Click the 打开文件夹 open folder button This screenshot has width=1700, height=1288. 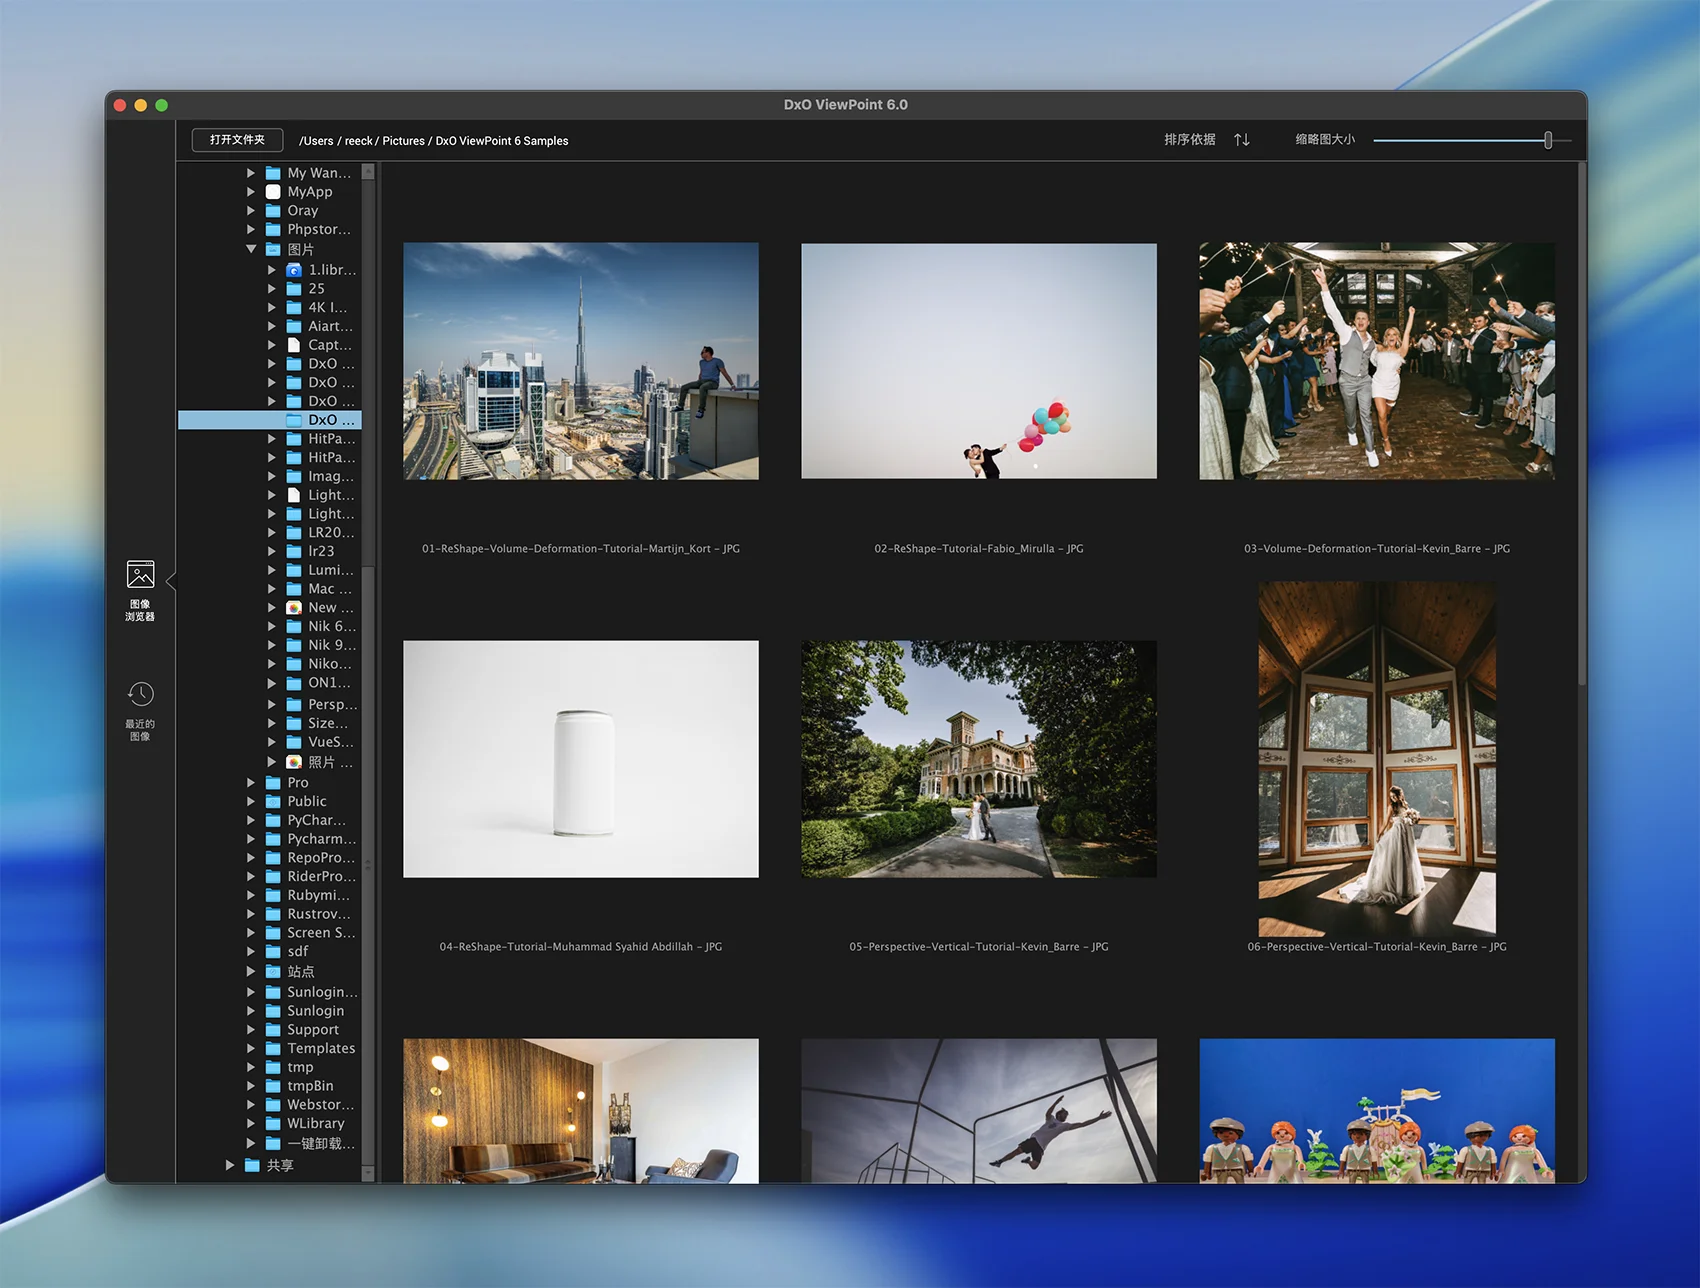237,140
